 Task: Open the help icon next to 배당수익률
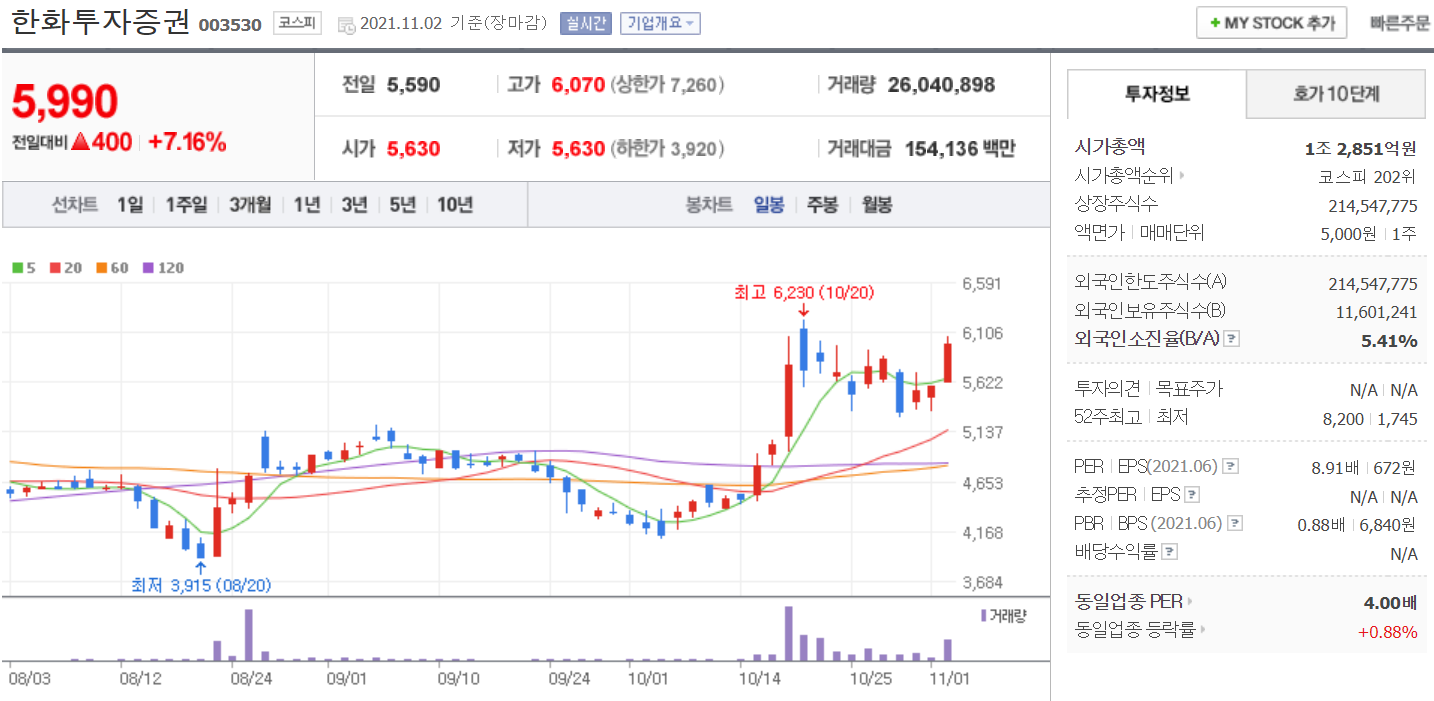coord(1170,551)
